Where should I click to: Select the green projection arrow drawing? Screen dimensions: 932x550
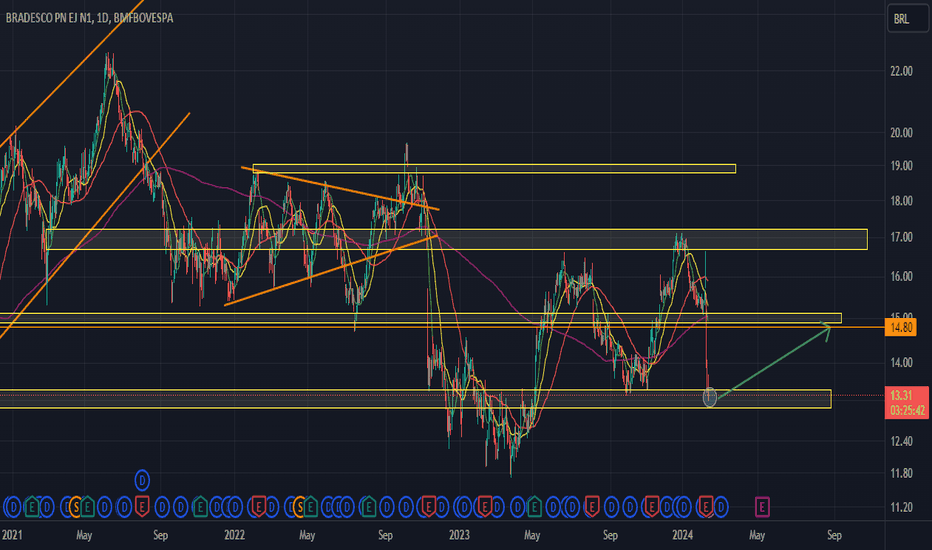773,362
